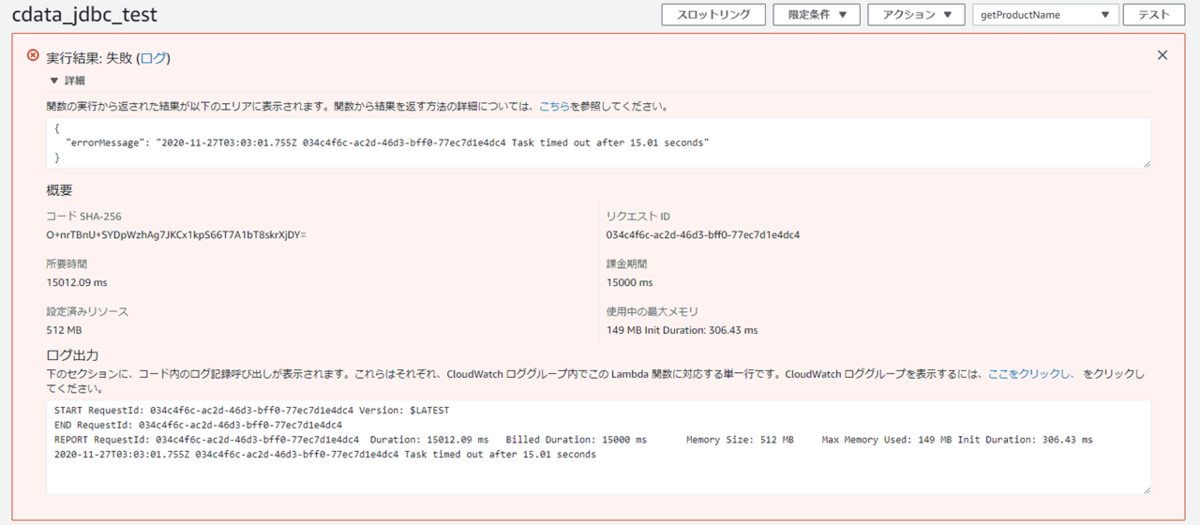
Task: Open the ここをクリックし CloudWatch link
Action: pyautogui.click(x=1030, y=374)
